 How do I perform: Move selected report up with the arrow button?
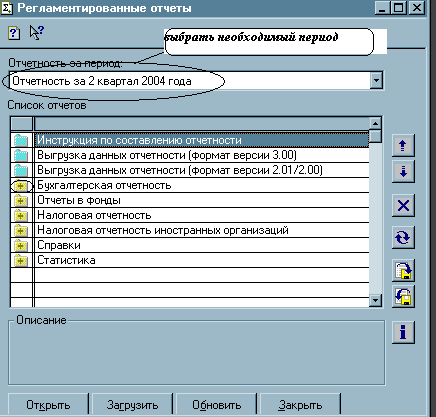403,145
